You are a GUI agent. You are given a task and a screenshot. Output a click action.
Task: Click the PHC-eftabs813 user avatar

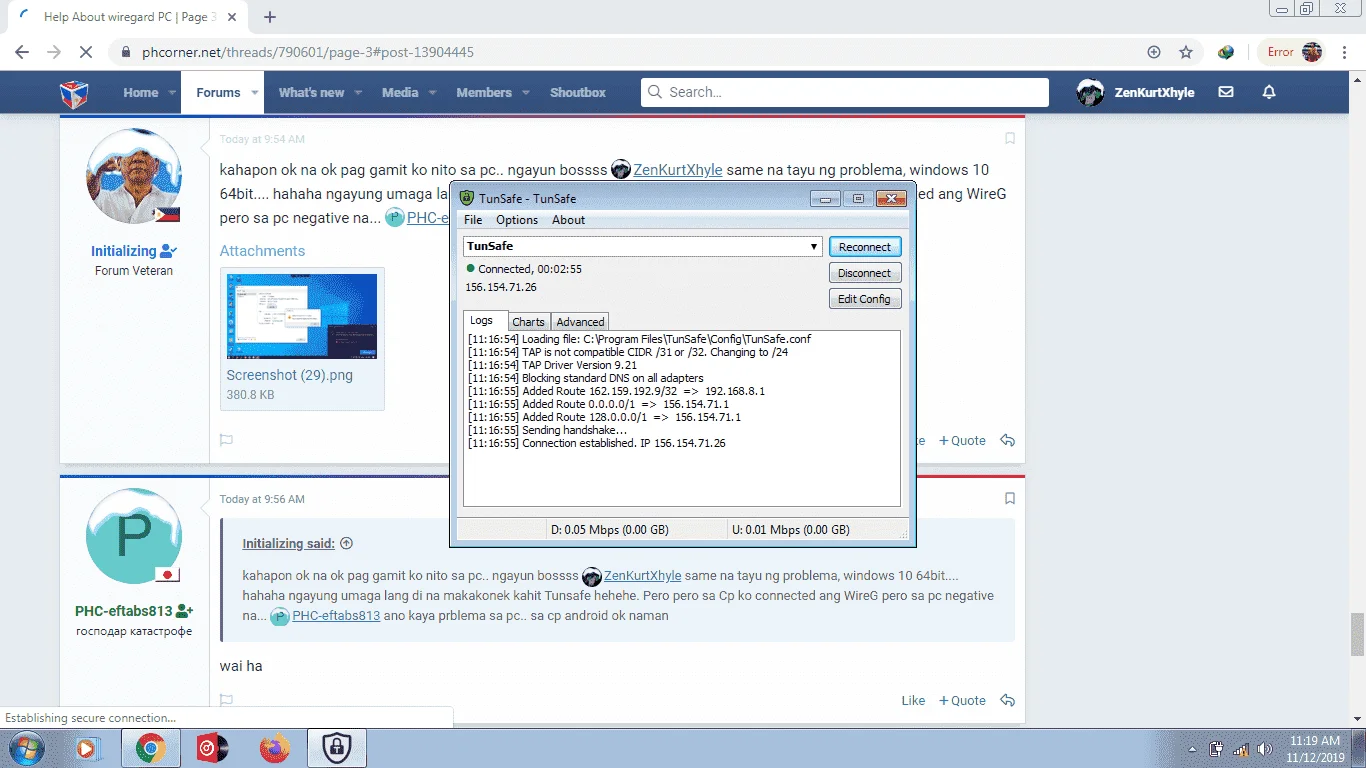(134, 536)
